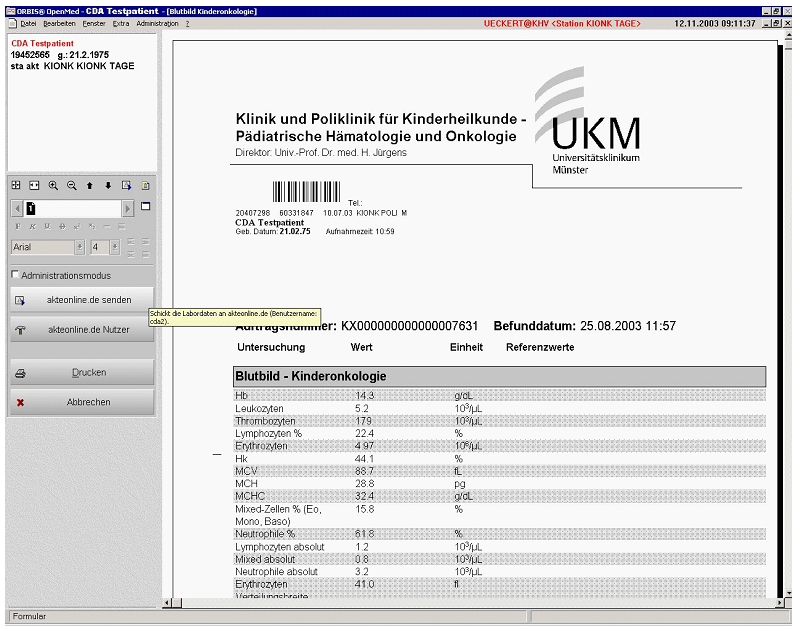Screen dimensions: 797x633
Task: Click the fit-to-page icon at toolbar start
Action: tap(16, 185)
